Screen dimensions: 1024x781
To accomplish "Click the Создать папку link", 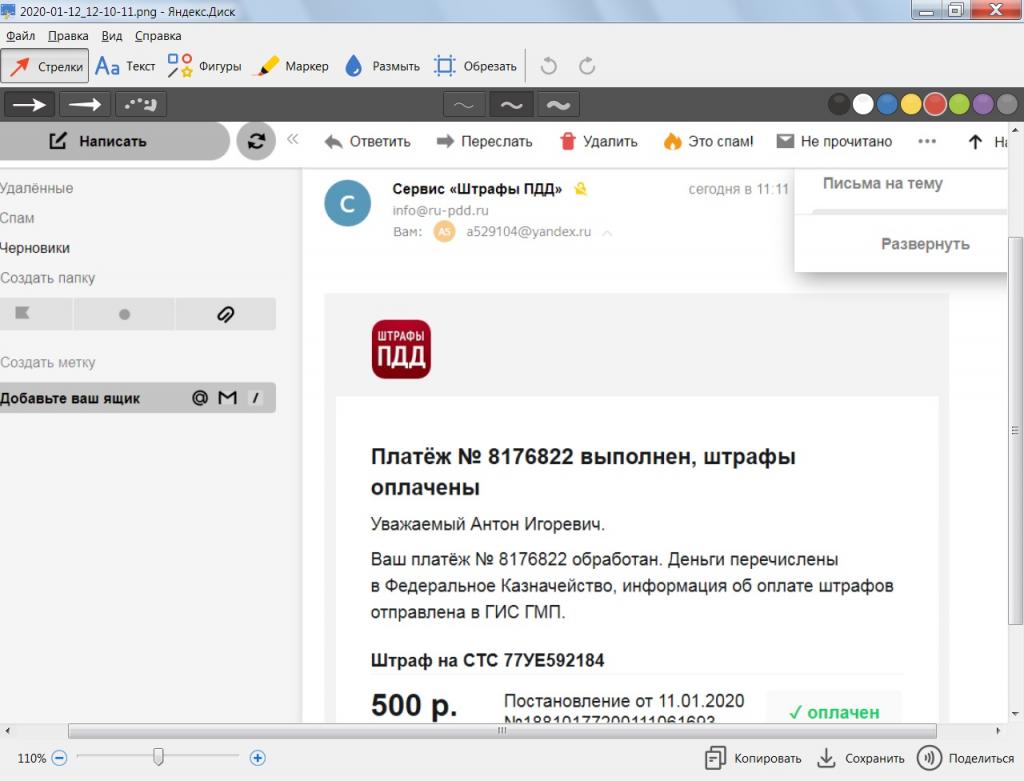I will click(48, 278).
